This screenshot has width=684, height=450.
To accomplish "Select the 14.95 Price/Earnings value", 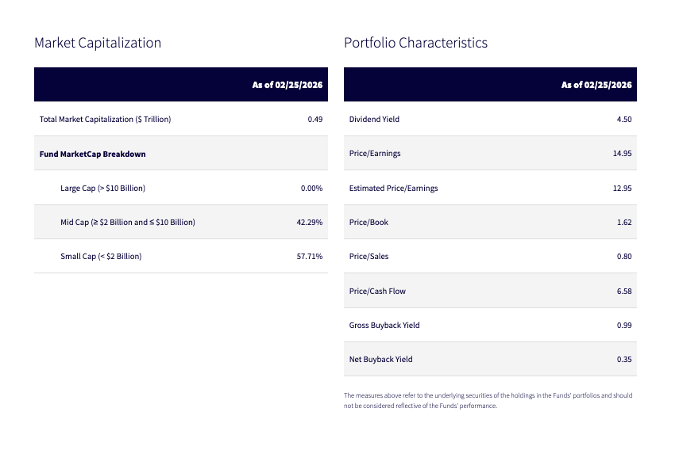I will [622, 154].
